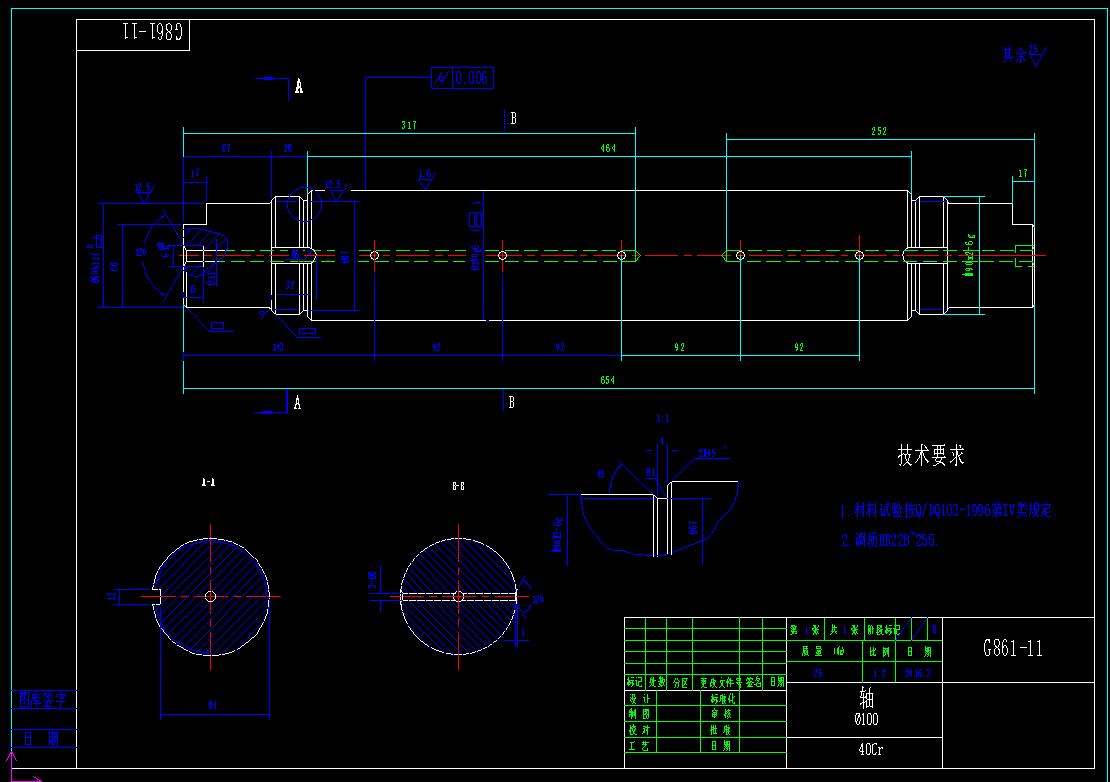Select note 1 about Q/DQ103-1996 material test
The height and width of the screenshot is (782, 1110).
point(948,510)
